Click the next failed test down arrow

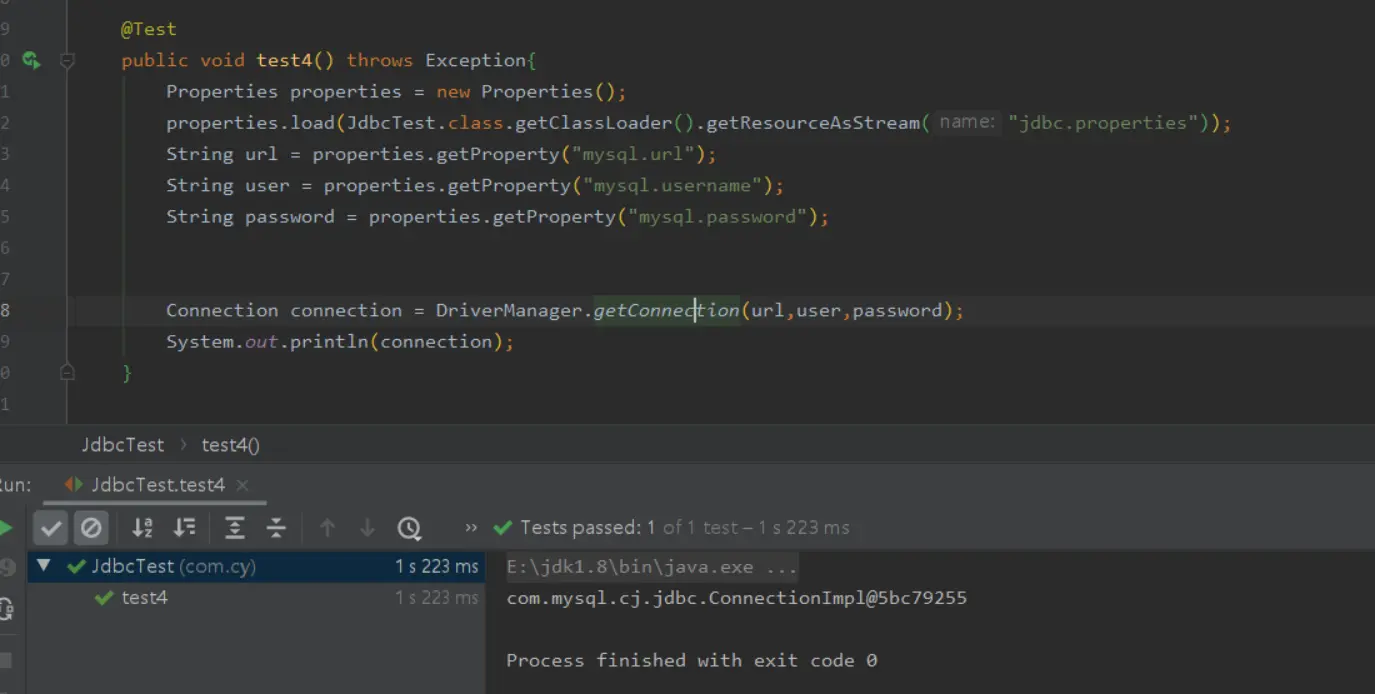(x=367, y=528)
